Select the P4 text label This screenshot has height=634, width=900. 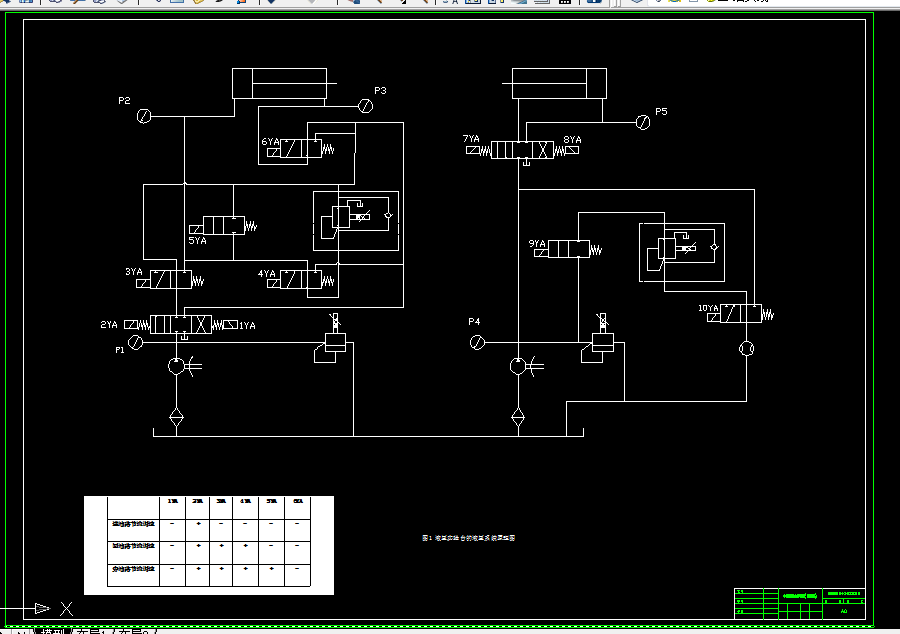pos(474,322)
